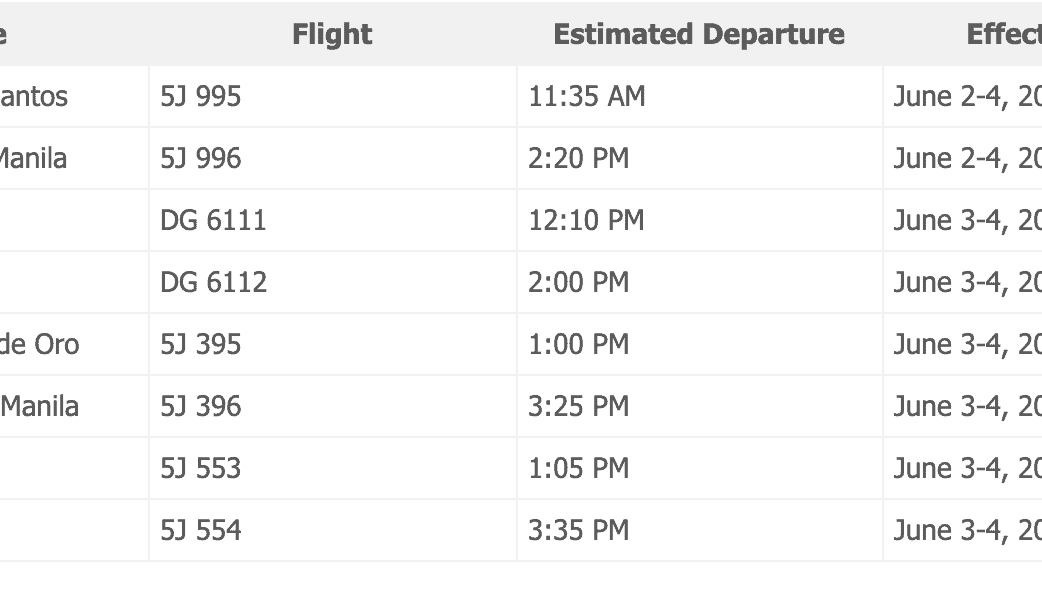Viewport: 1042px width, 590px height.
Task: Click the 3:25 PM departure time
Action: tap(579, 407)
